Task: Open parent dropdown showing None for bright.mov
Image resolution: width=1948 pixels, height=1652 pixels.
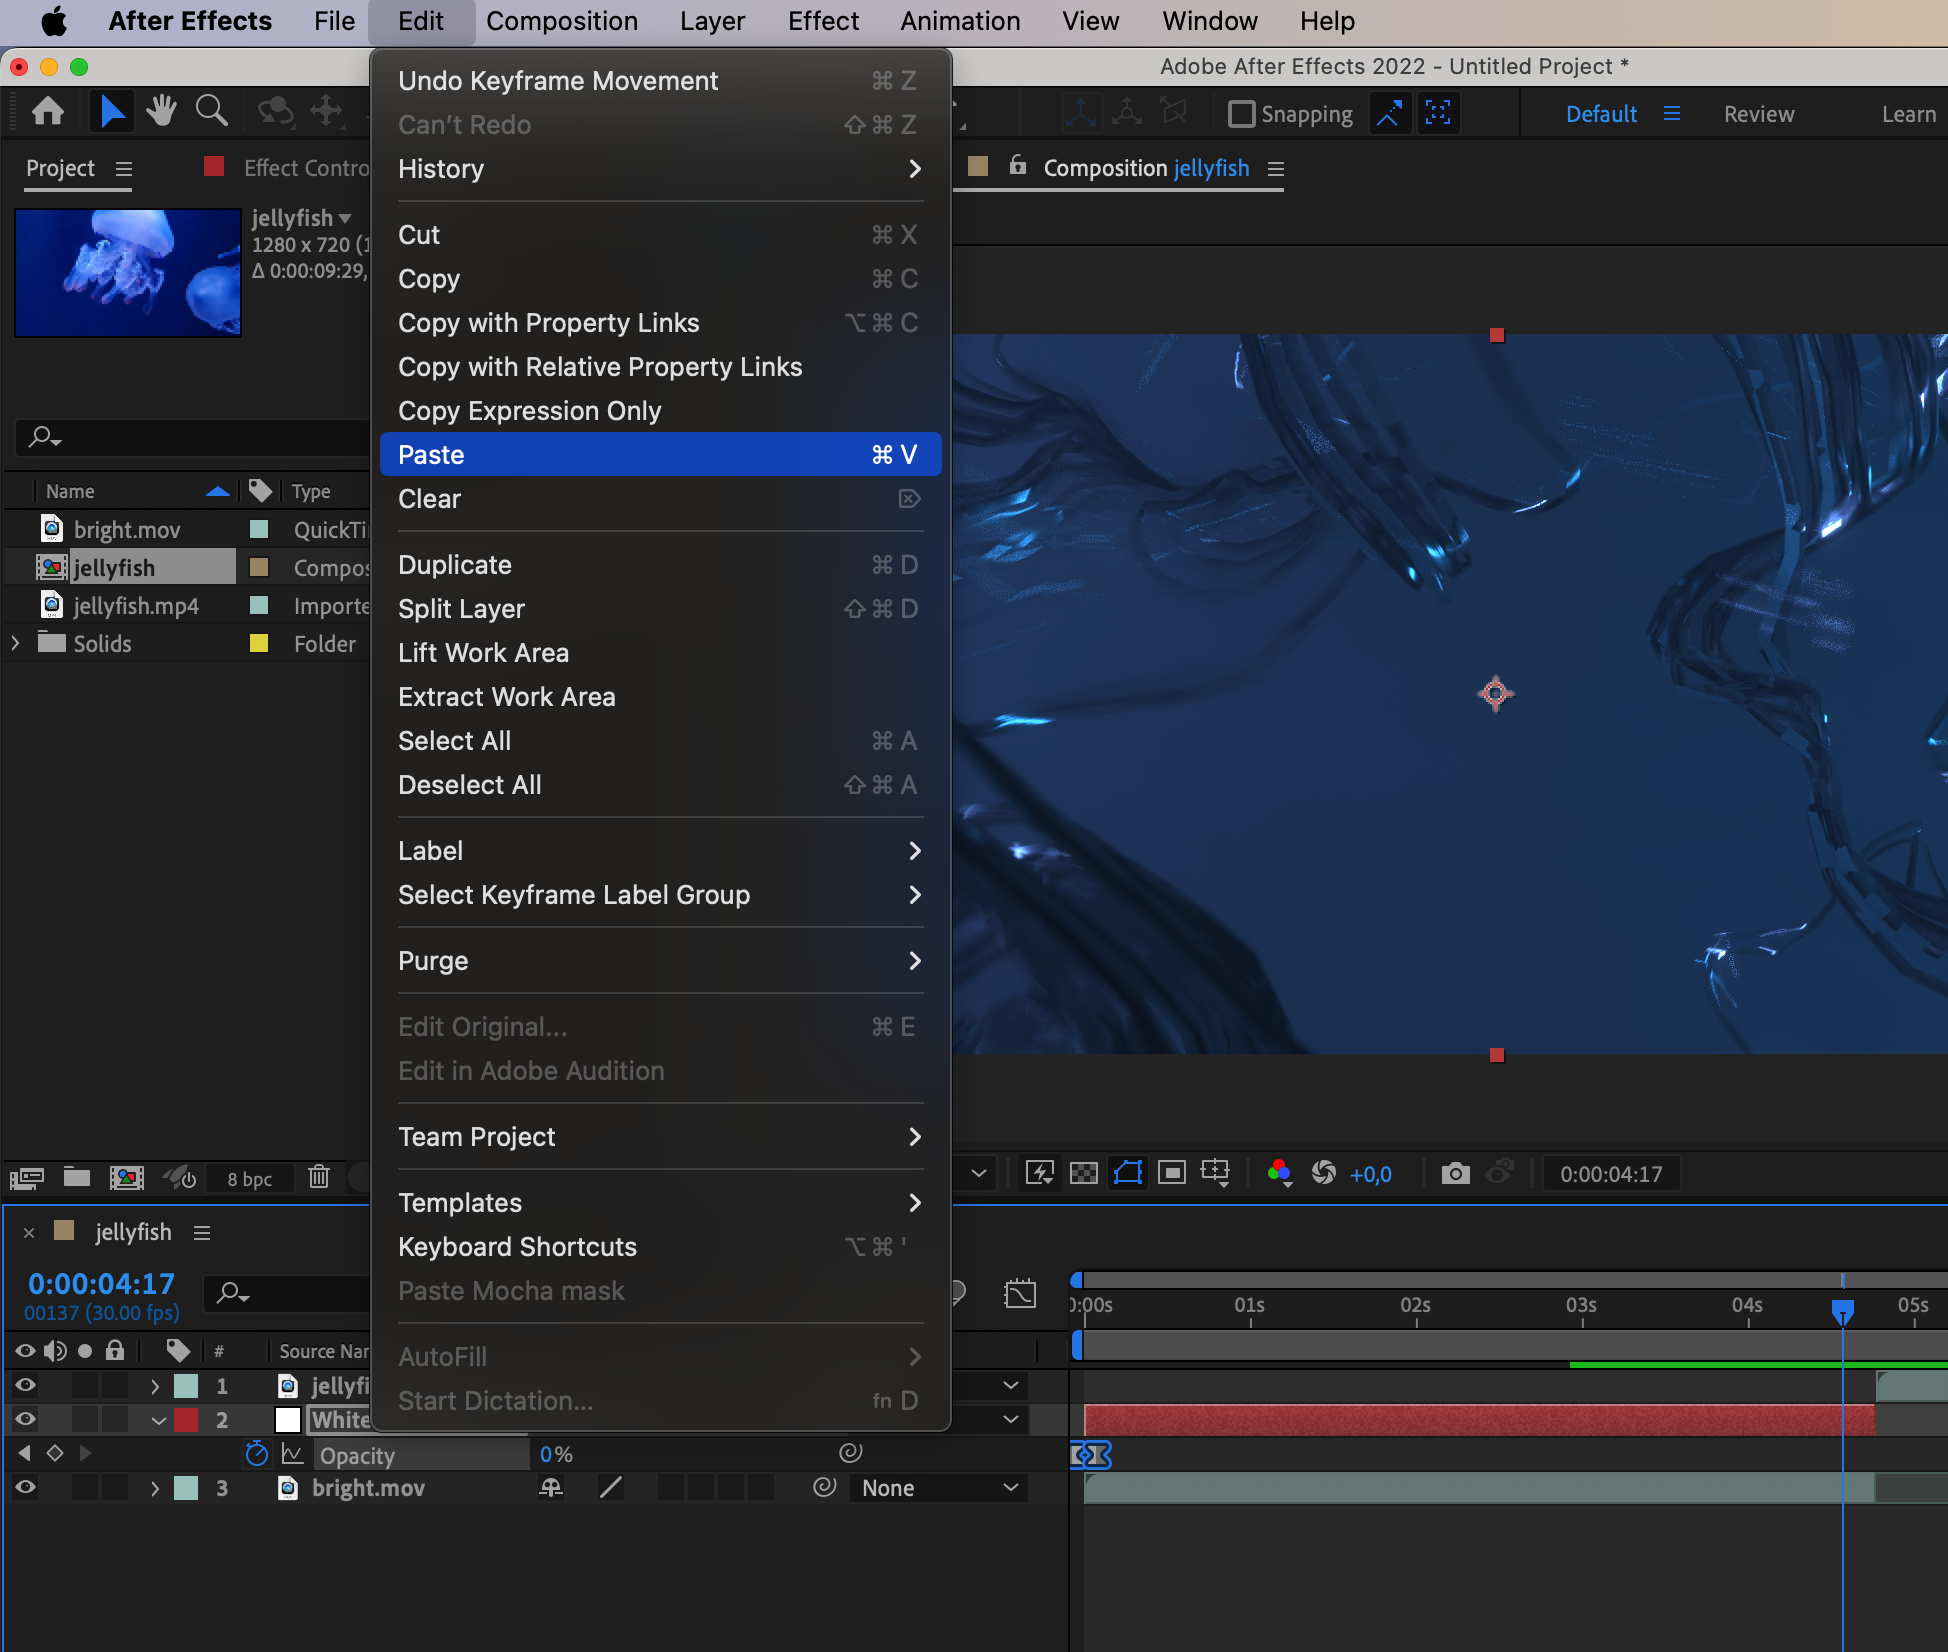Action: click(939, 1488)
